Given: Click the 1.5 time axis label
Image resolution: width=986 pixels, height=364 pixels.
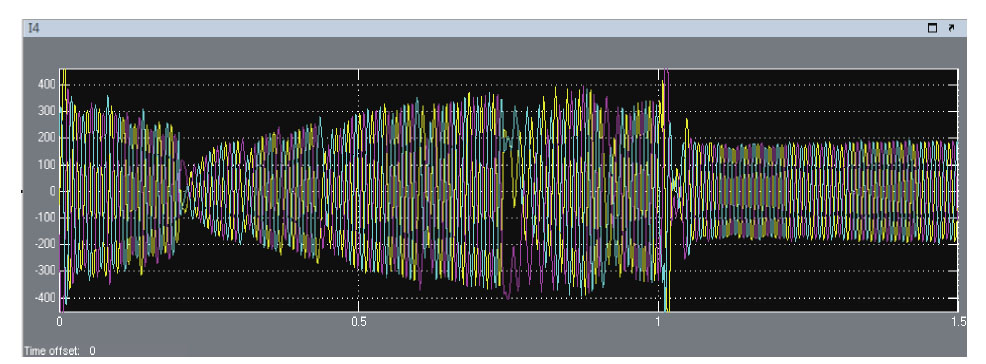Looking at the screenshot, I should point(955,321).
